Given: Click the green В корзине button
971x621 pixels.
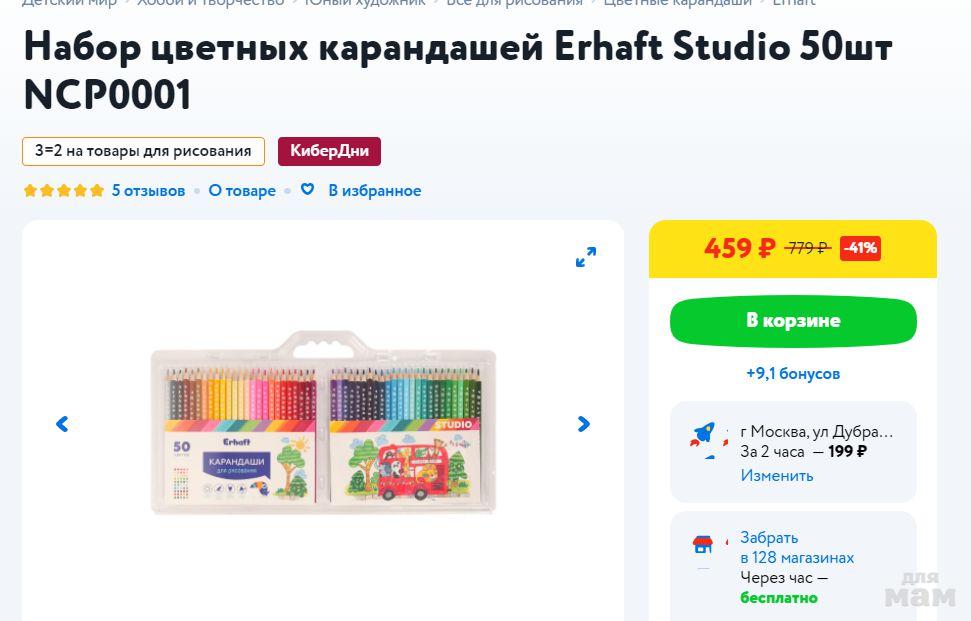Looking at the screenshot, I should [x=793, y=321].
